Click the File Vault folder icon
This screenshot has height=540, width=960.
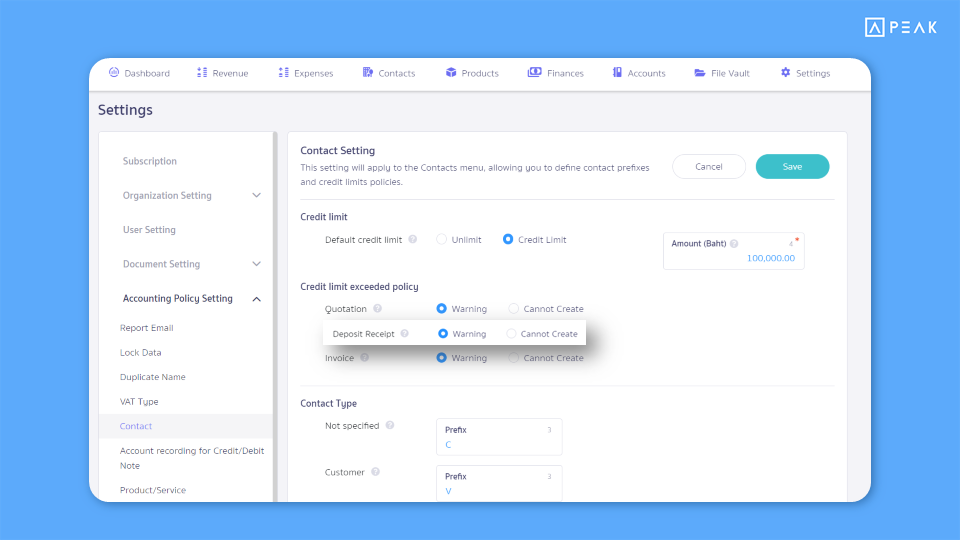(700, 72)
